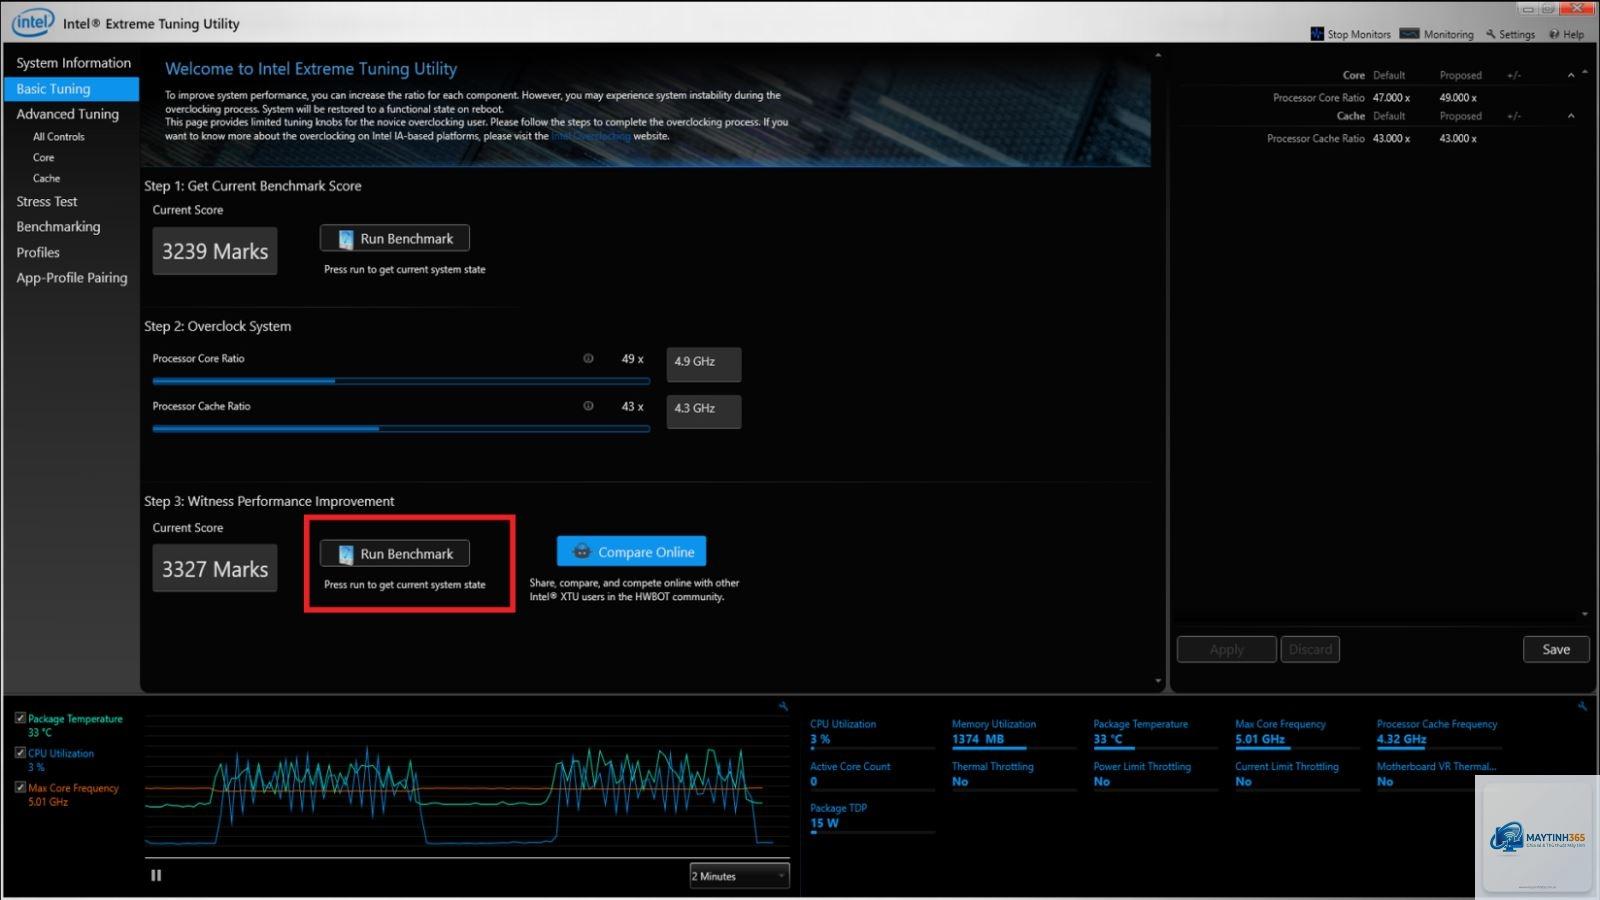1600x900 pixels.
Task: Click the Intel logo in the title bar
Action: coord(32,21)
